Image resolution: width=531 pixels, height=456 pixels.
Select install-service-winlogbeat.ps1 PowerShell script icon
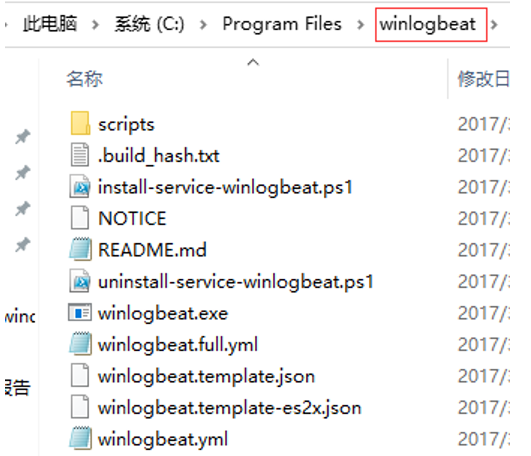point(80,187)
